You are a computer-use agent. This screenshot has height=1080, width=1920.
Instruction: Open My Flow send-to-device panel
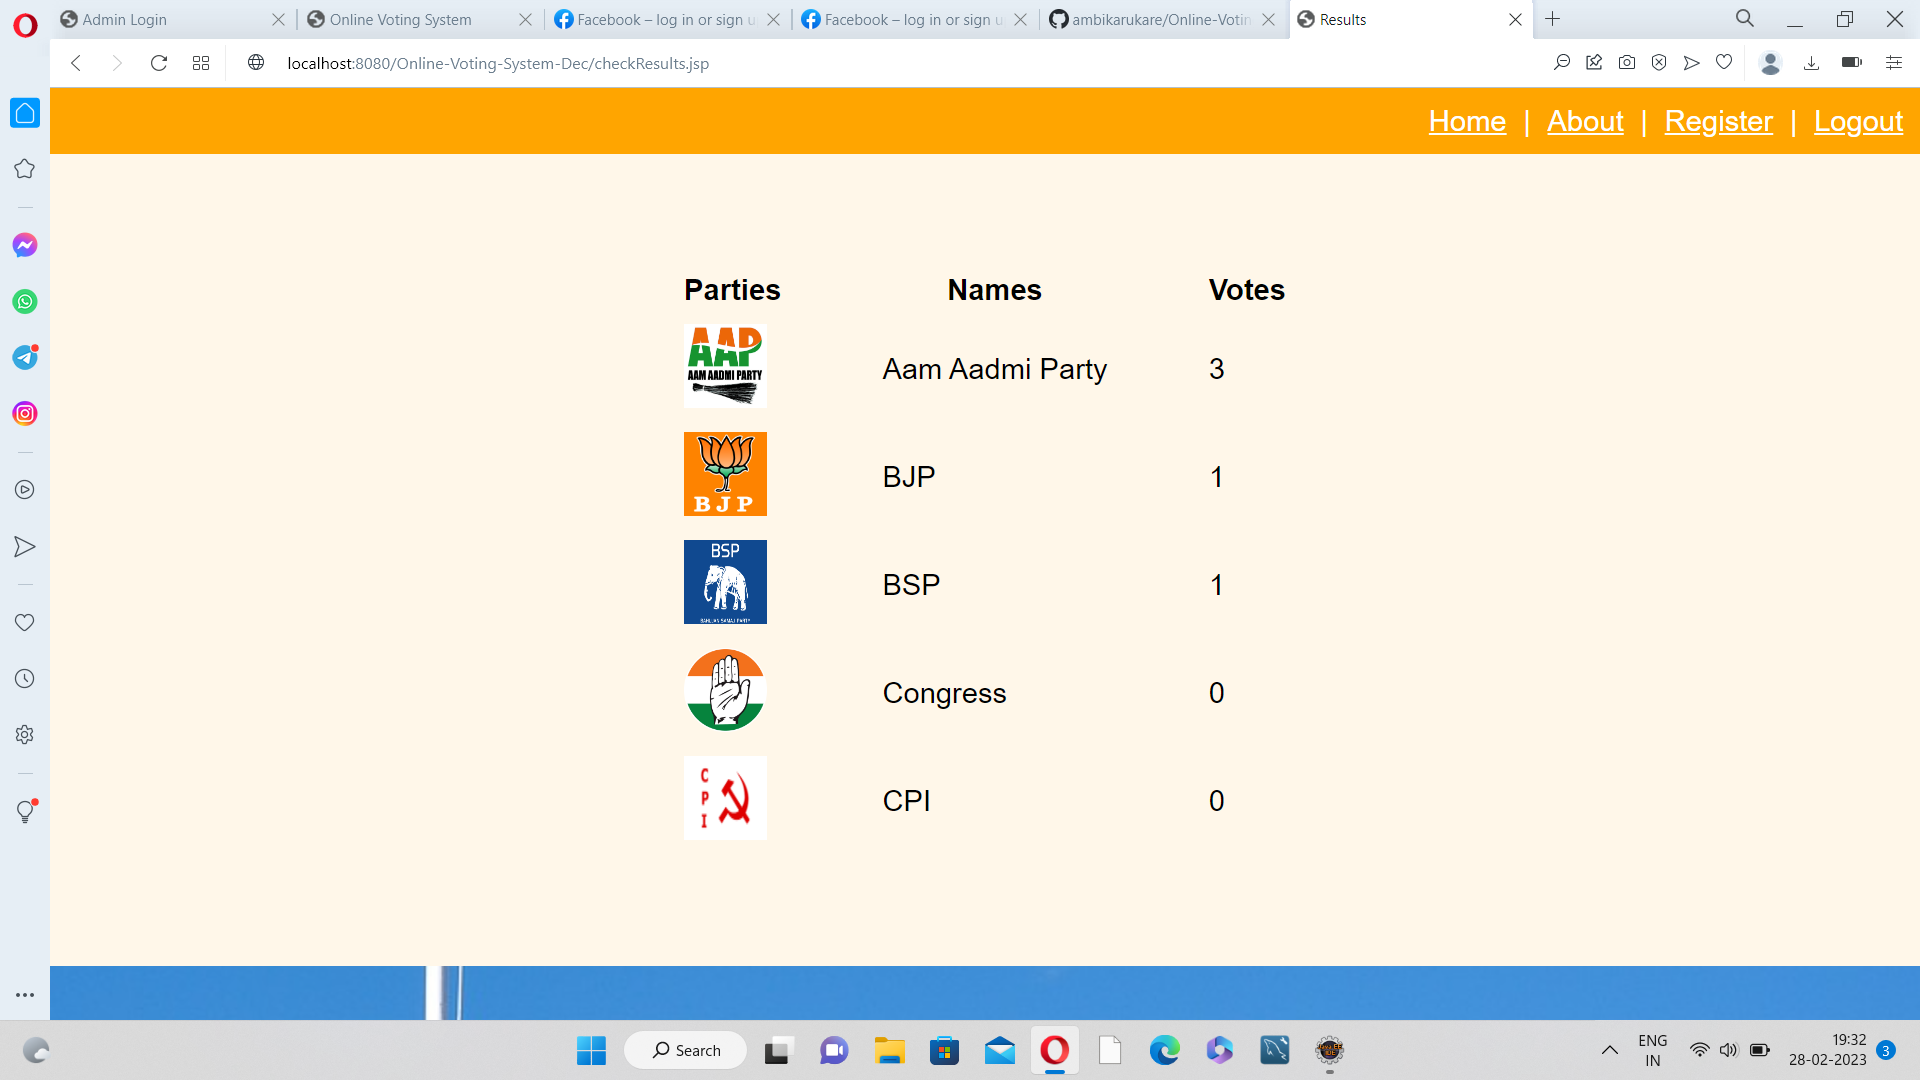(1692, 62)
